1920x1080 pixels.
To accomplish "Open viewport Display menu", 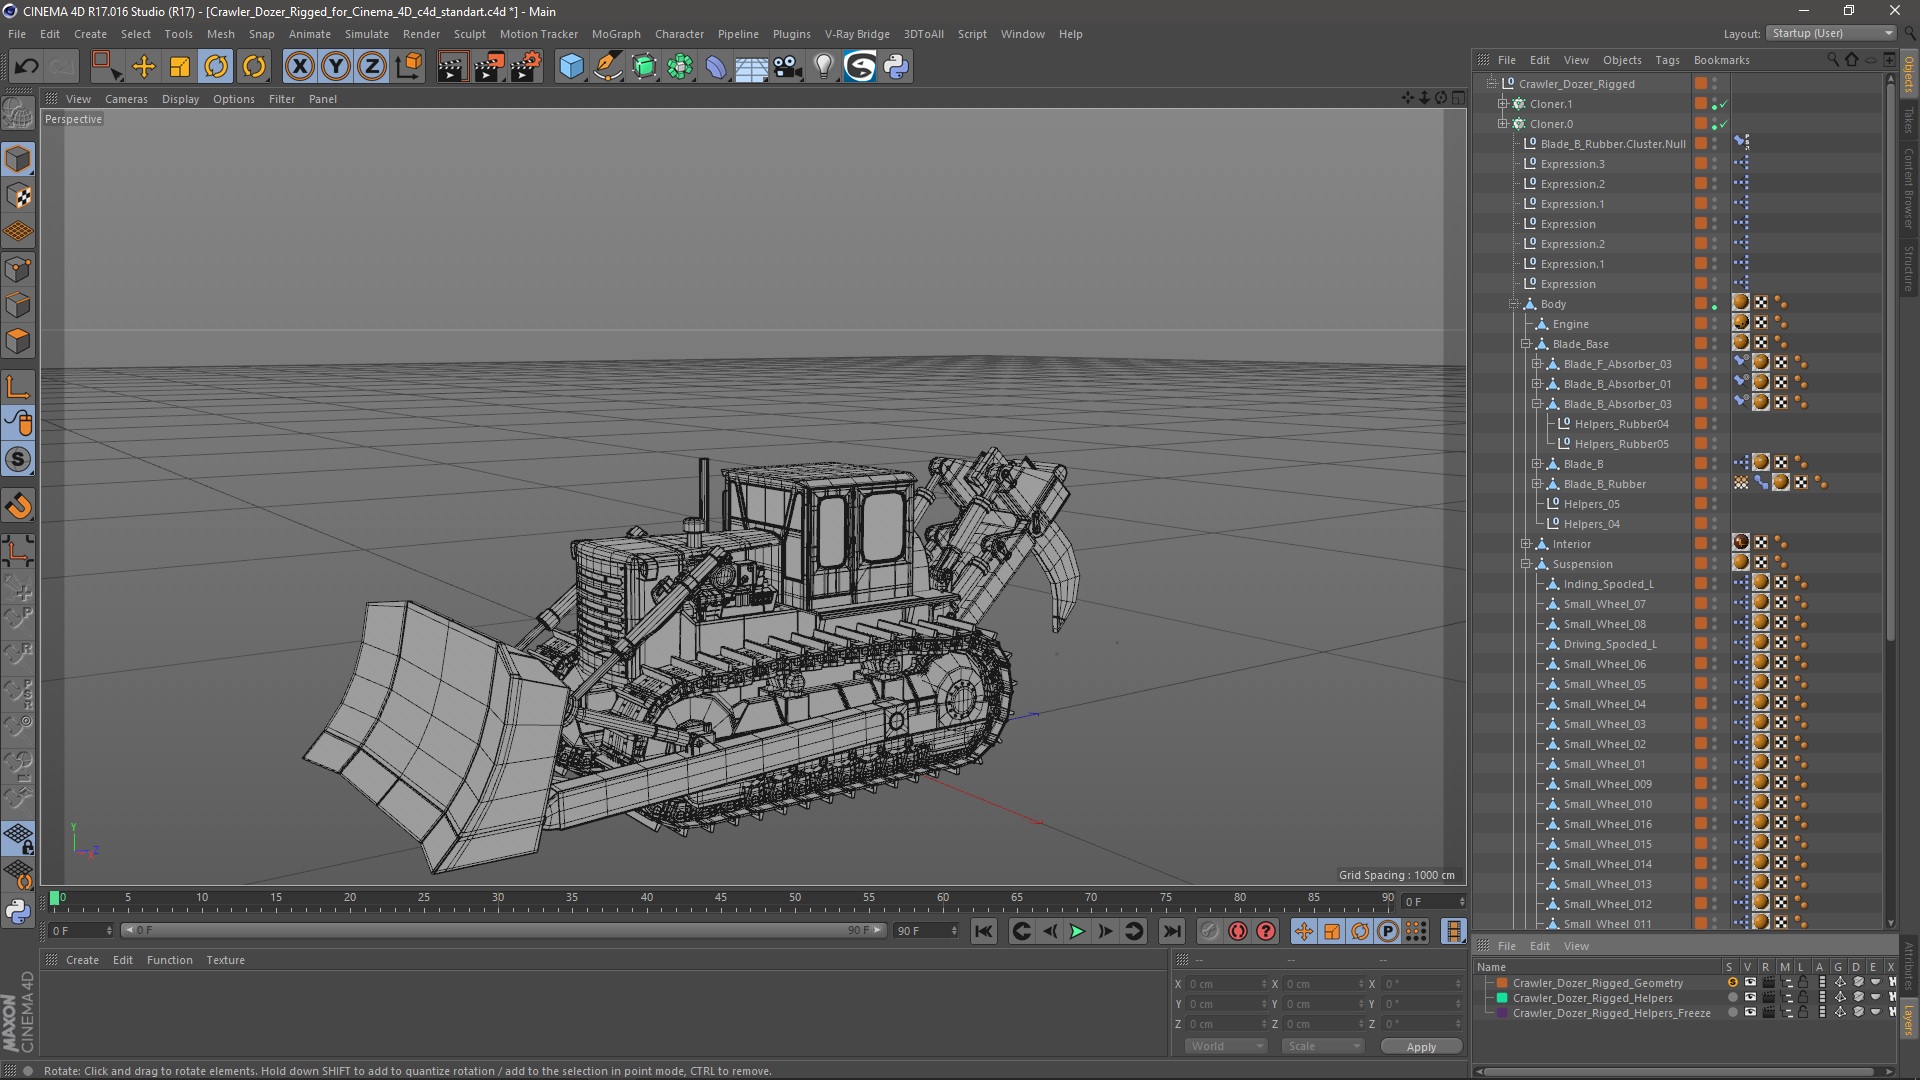I will (x=180, y=99).
